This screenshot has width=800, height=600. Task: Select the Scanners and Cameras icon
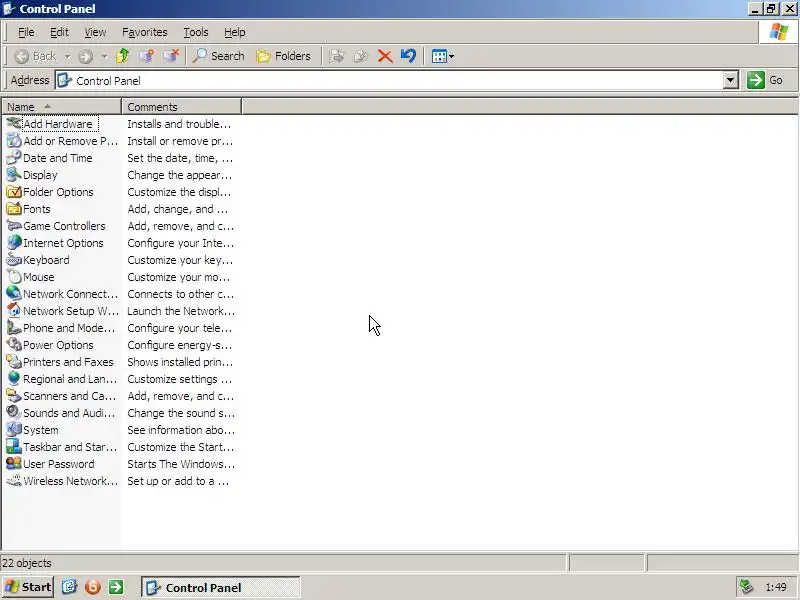pos(14,396)
